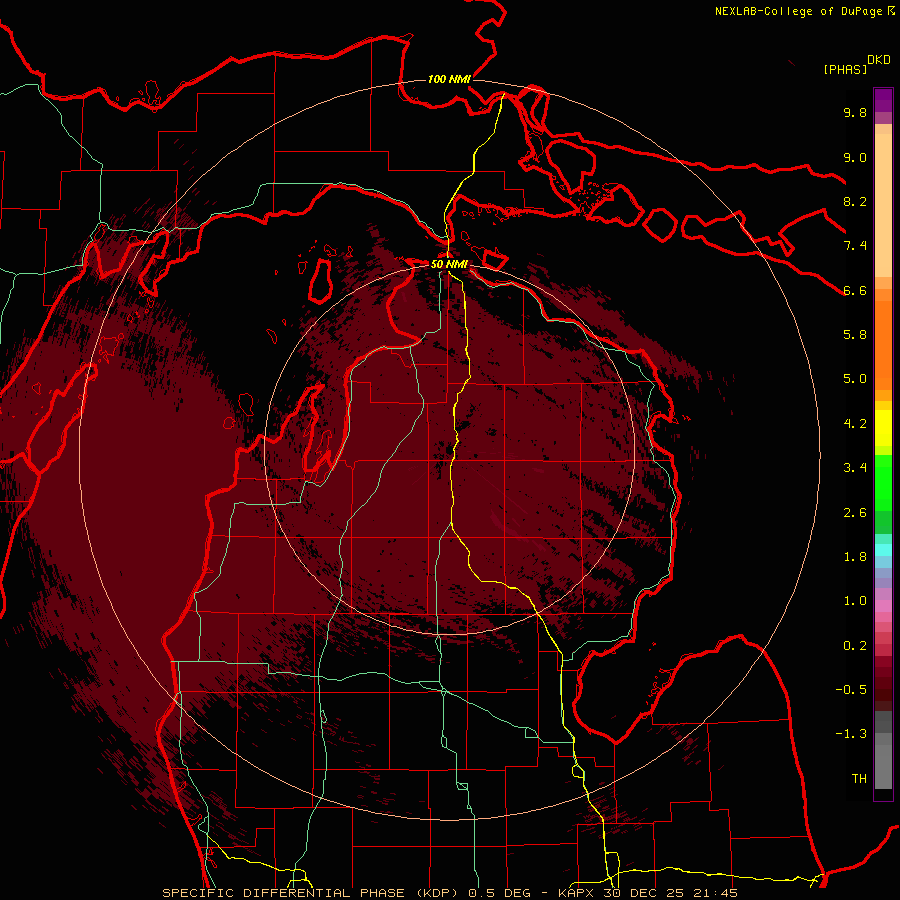Click the "5.8" value on the color scale
The width and height of the screenshot is (900, 900).
pos(855,334)
